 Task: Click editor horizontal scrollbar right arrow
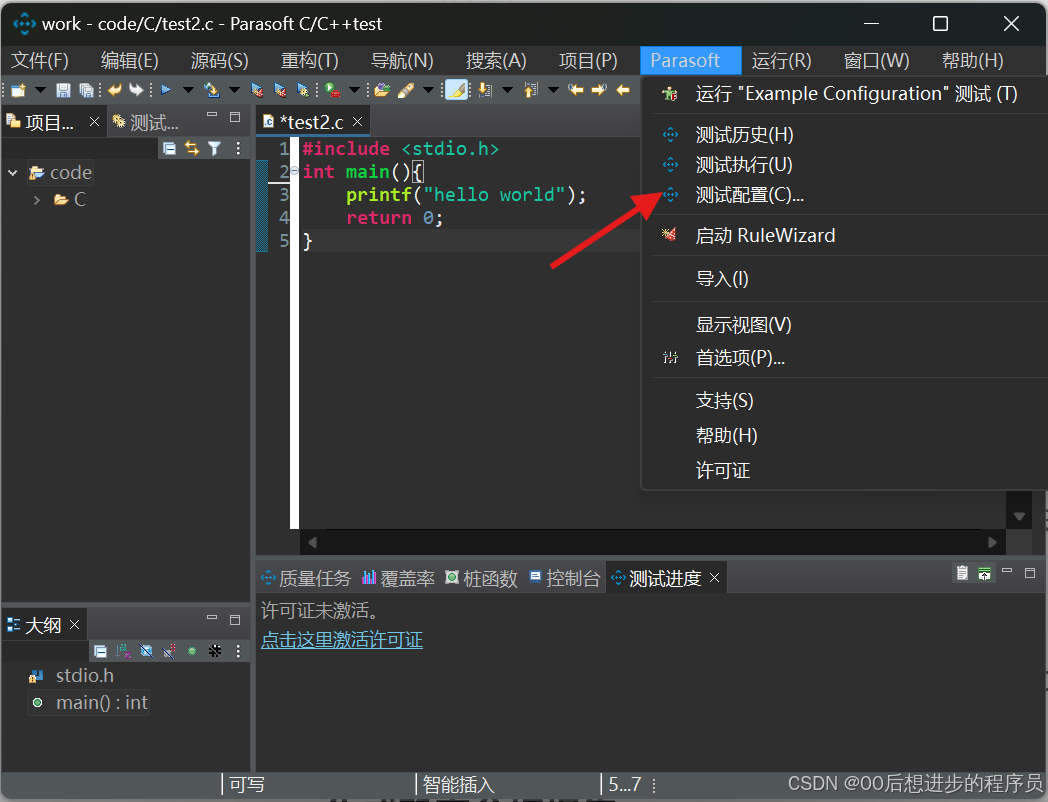[x=993, y=542]
